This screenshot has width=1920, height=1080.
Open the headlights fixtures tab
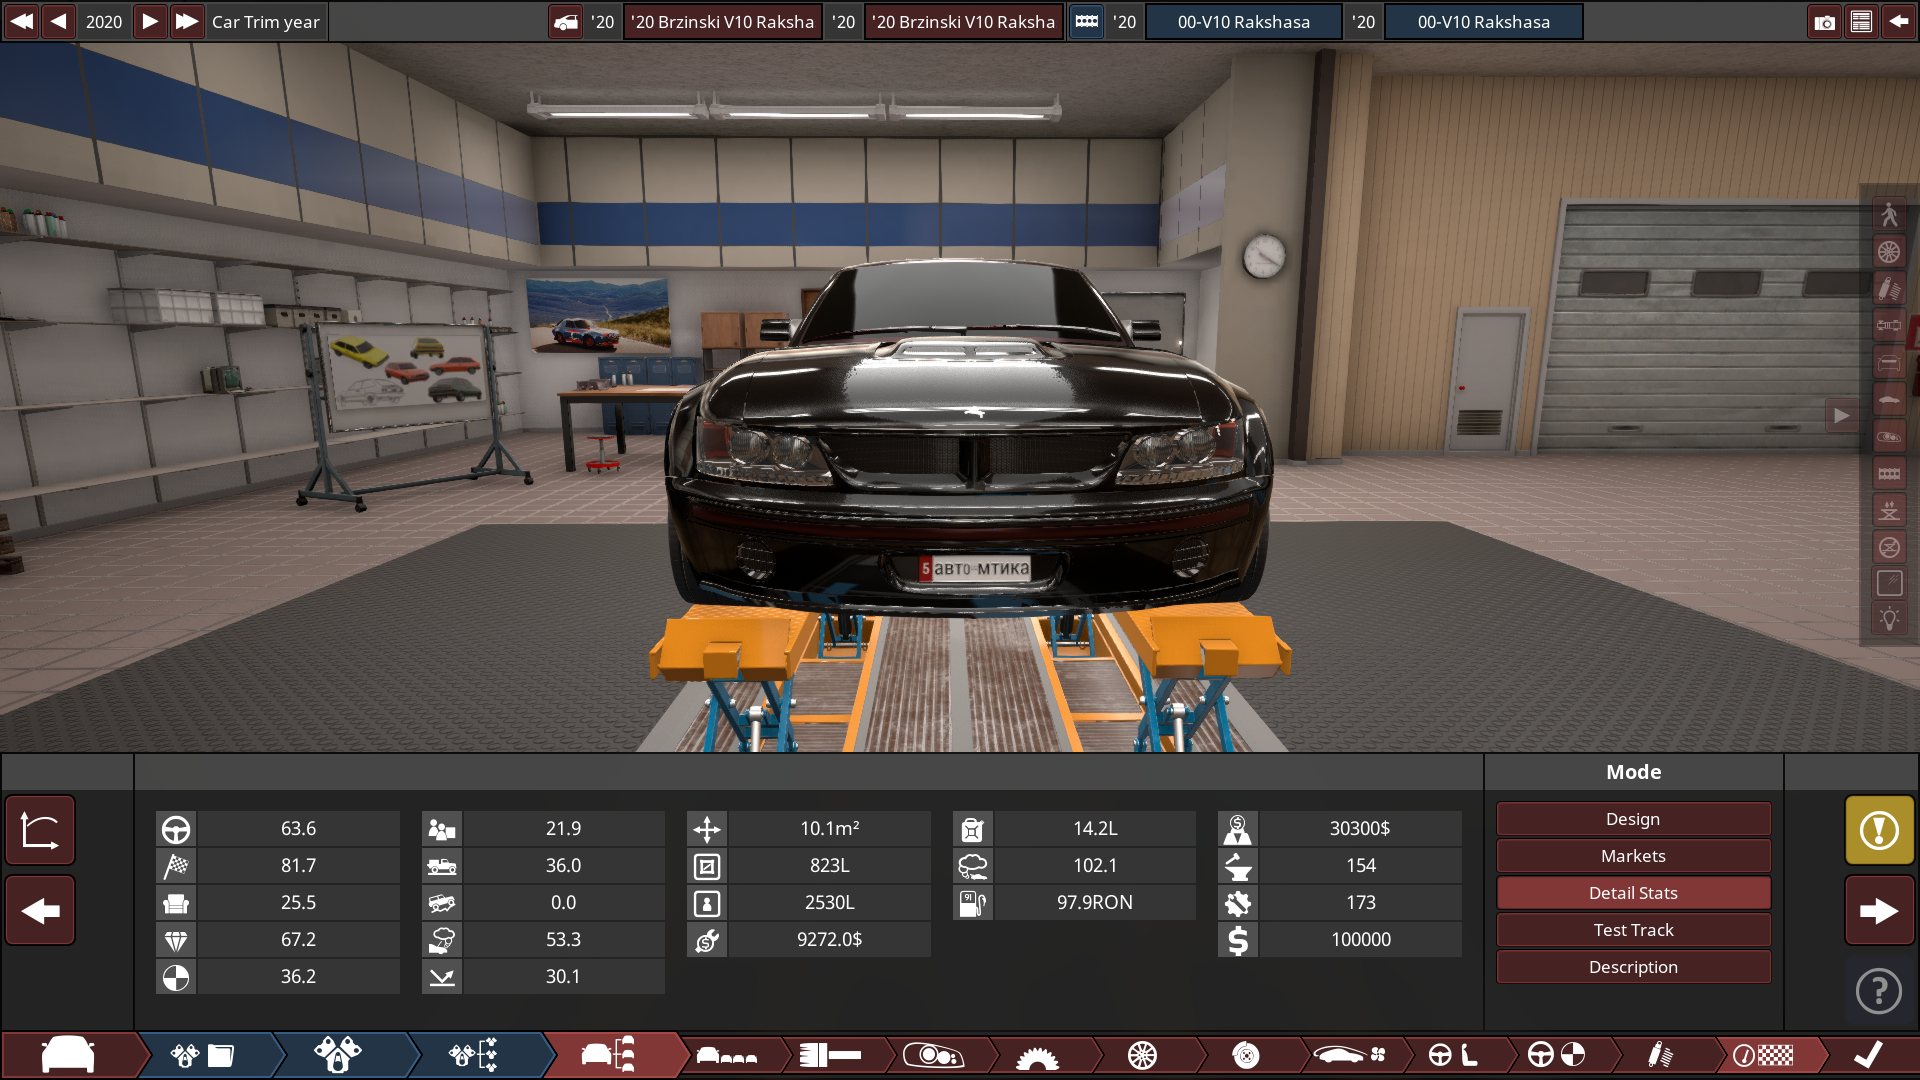point(932,1055)
